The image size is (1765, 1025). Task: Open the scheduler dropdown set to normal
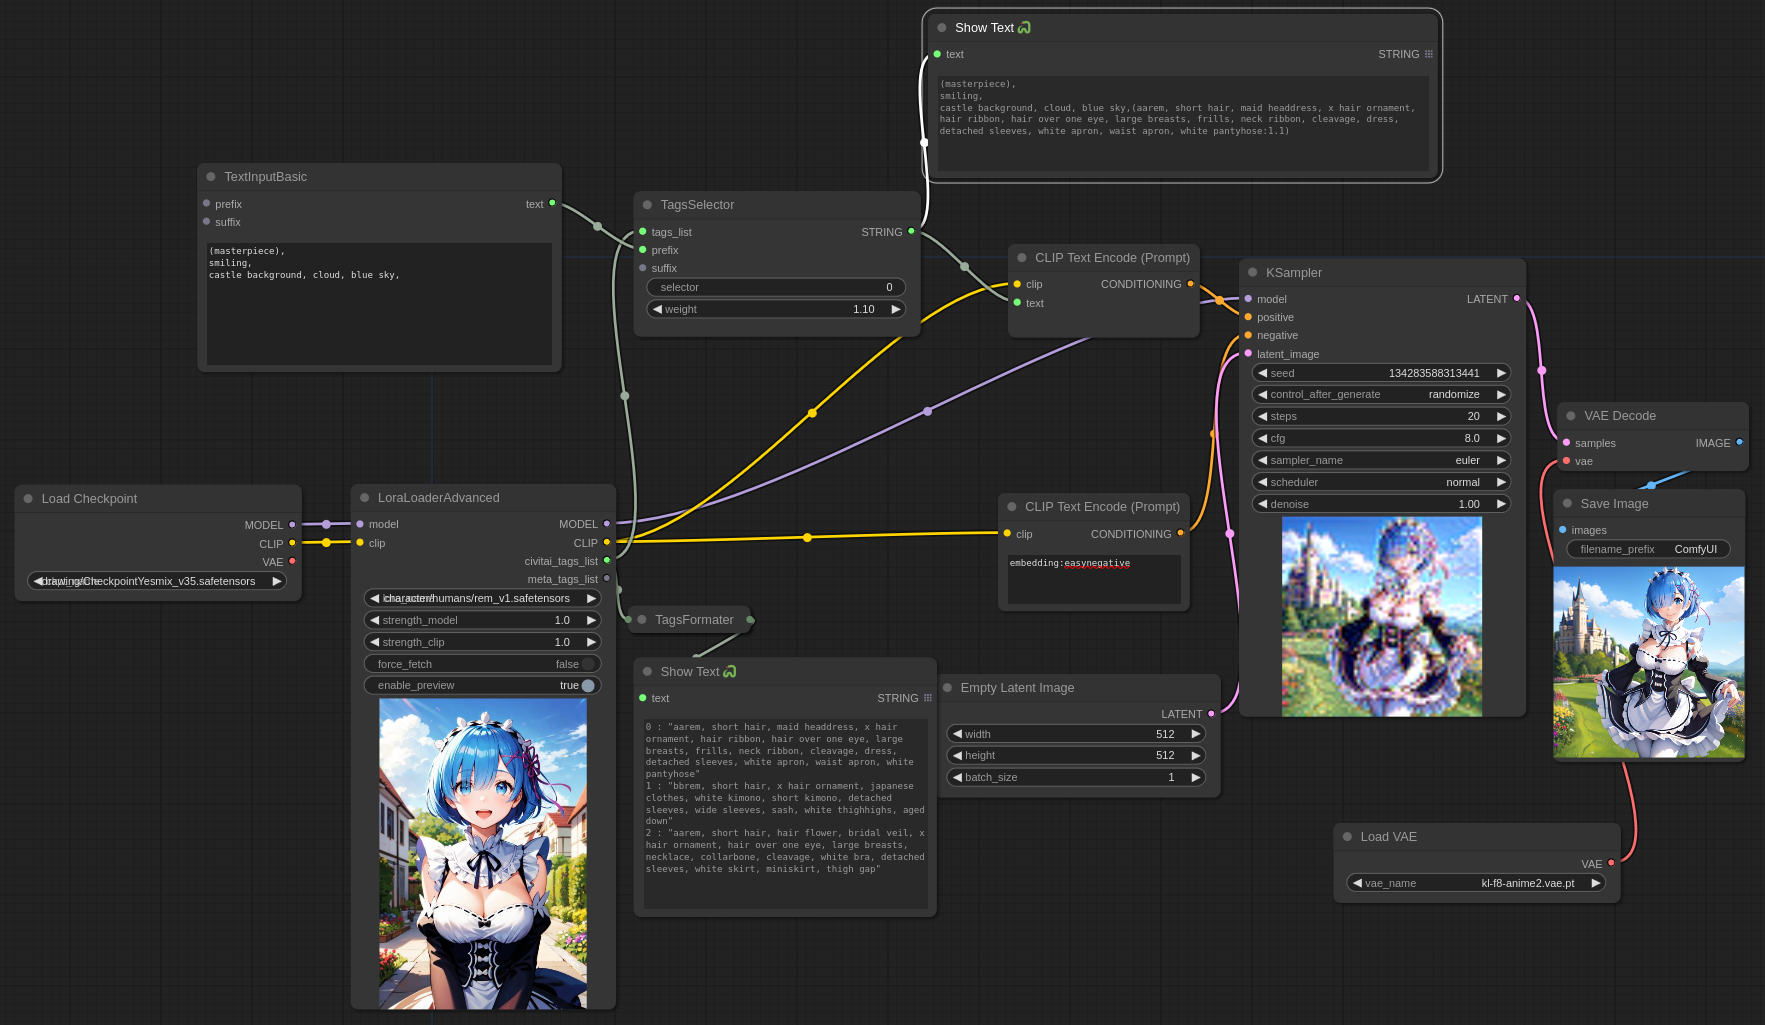click(1380, 482)
